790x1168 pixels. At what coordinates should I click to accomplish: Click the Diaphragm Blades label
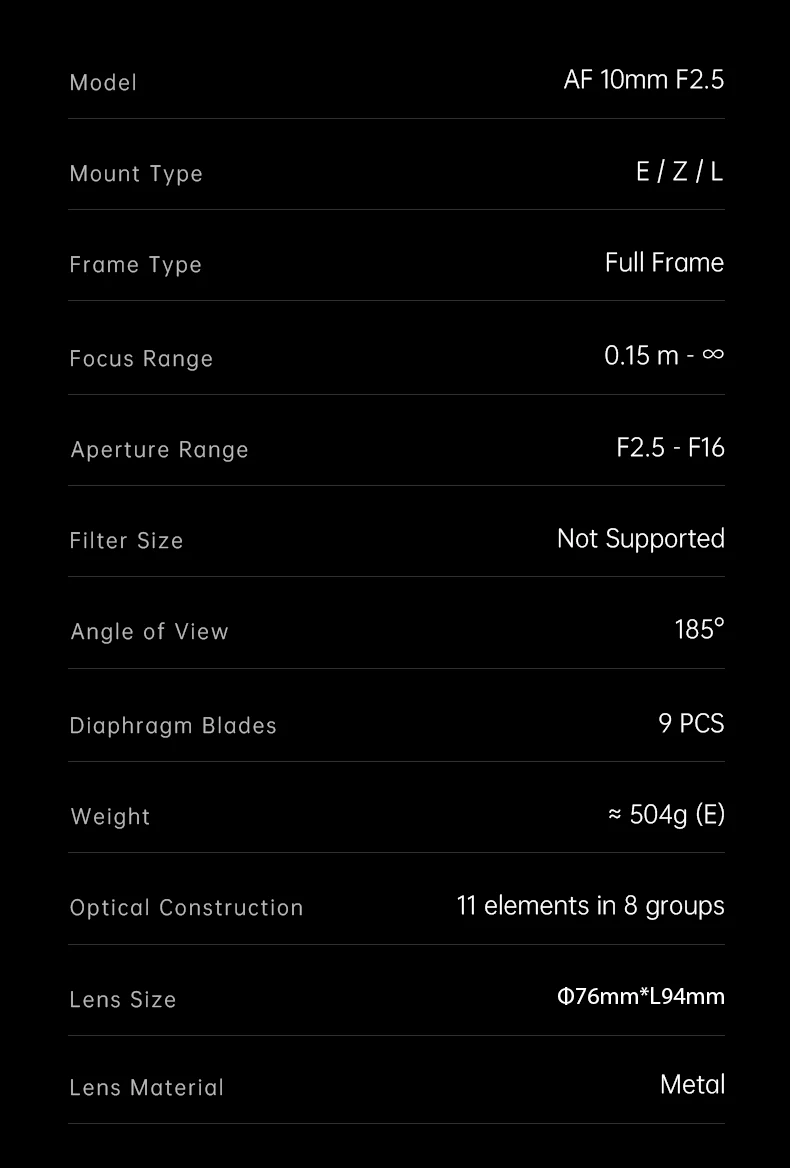(173, 726)
